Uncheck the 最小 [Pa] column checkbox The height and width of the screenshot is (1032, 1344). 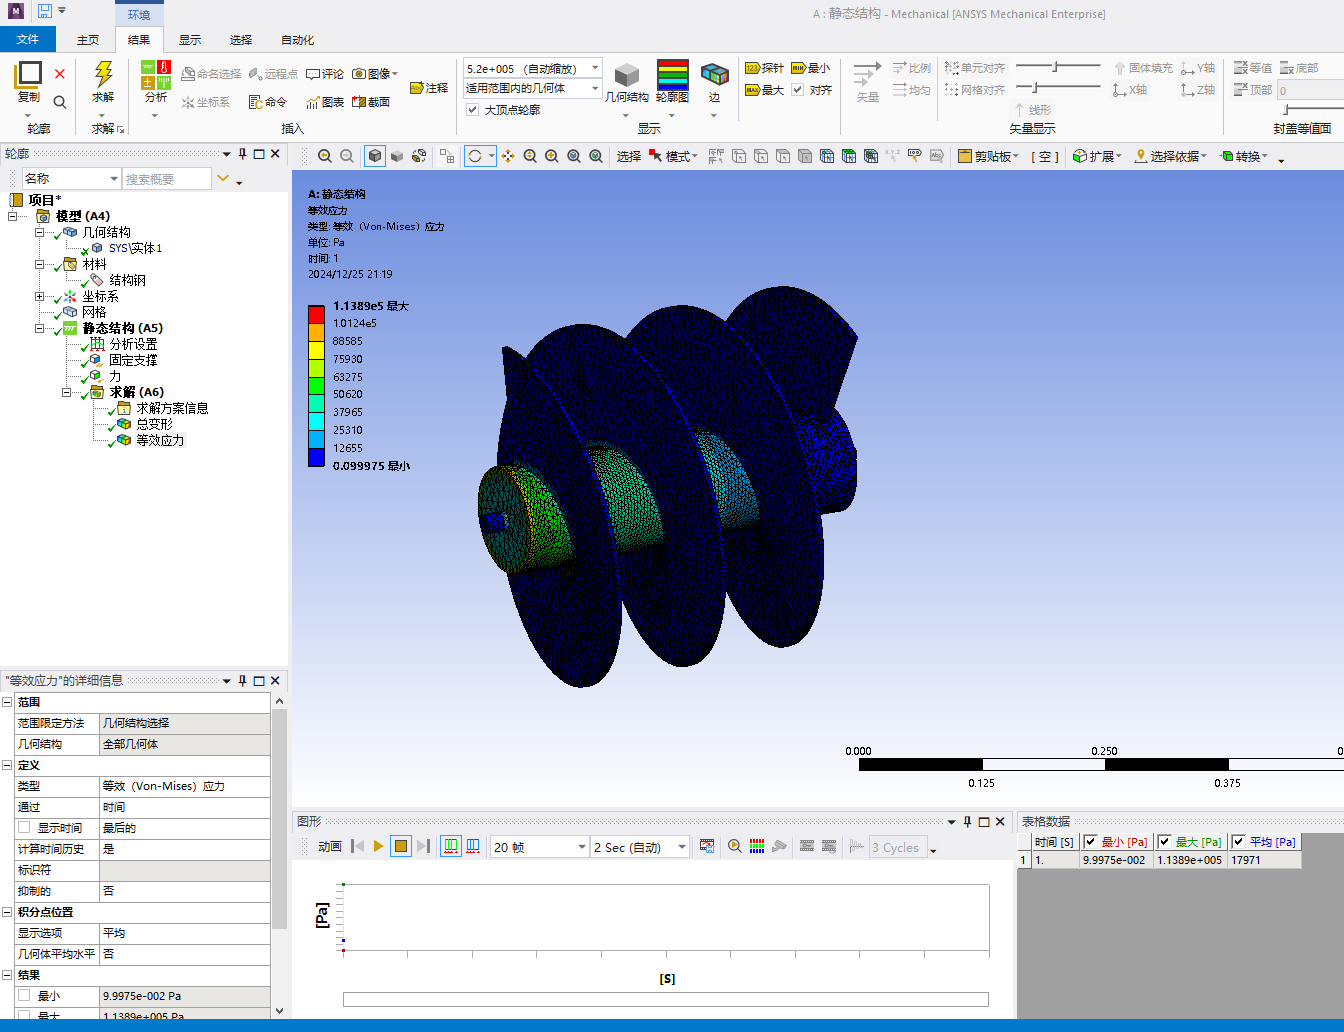coord(1091,842)
